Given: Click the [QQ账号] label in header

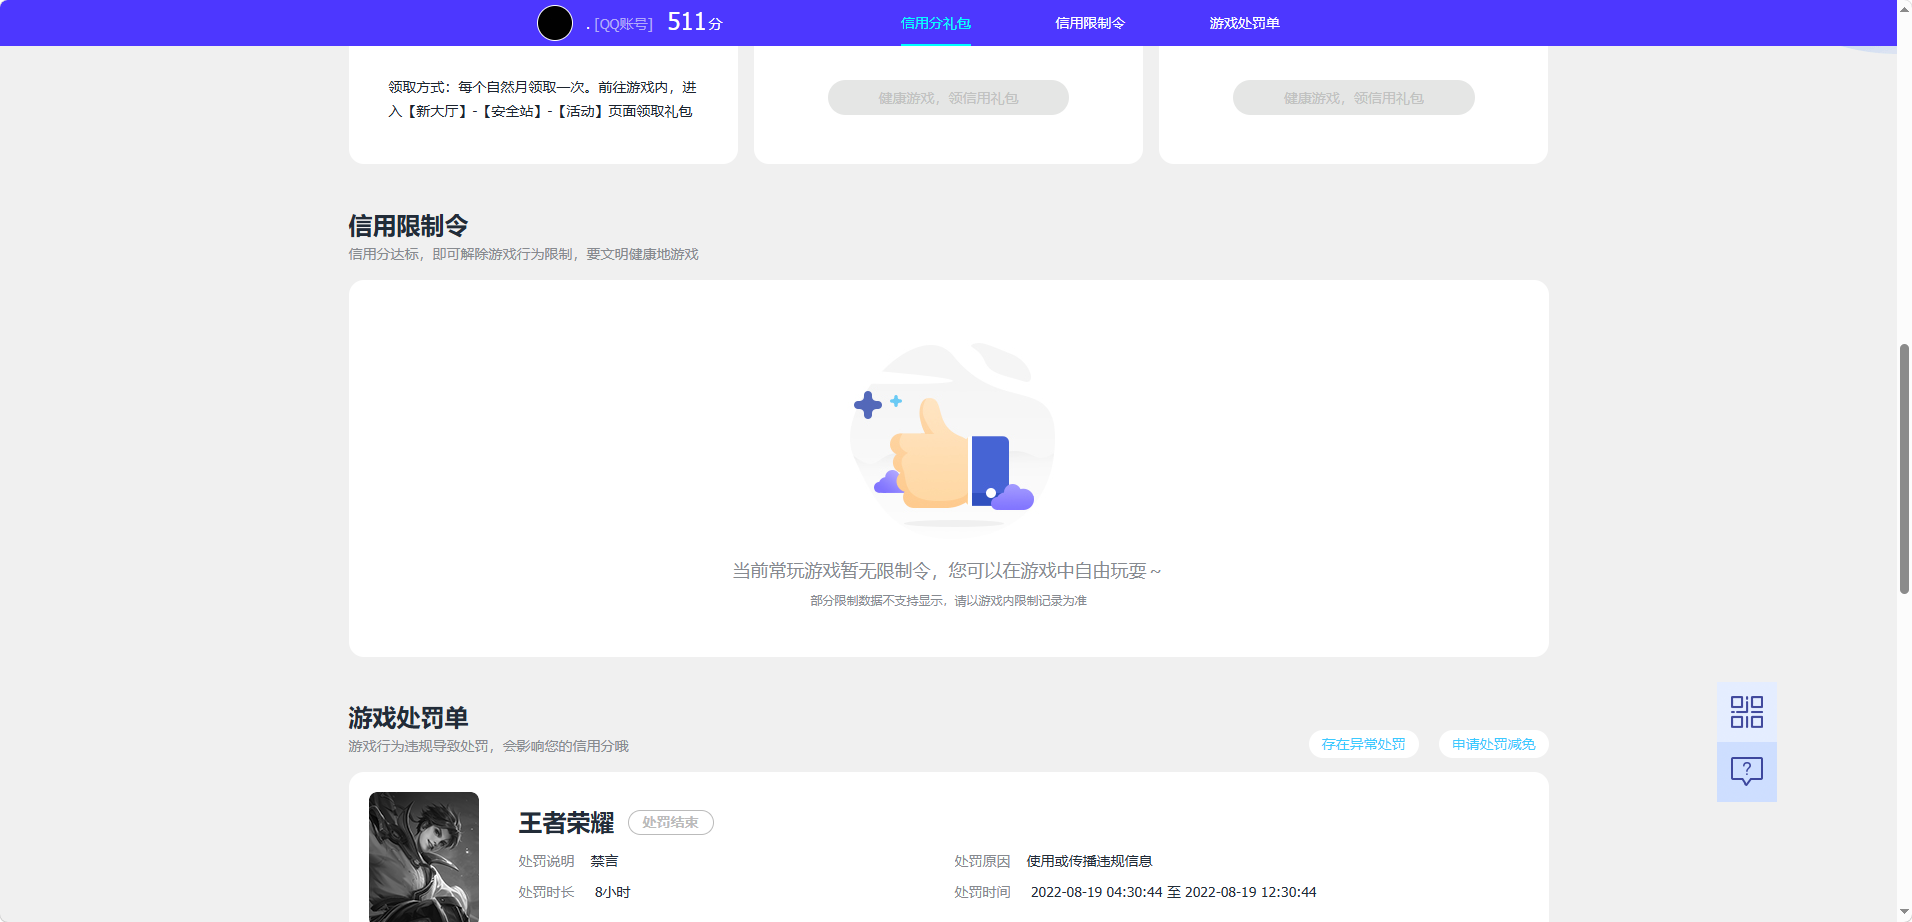Looking at the screenshot, I should point(623,24).
